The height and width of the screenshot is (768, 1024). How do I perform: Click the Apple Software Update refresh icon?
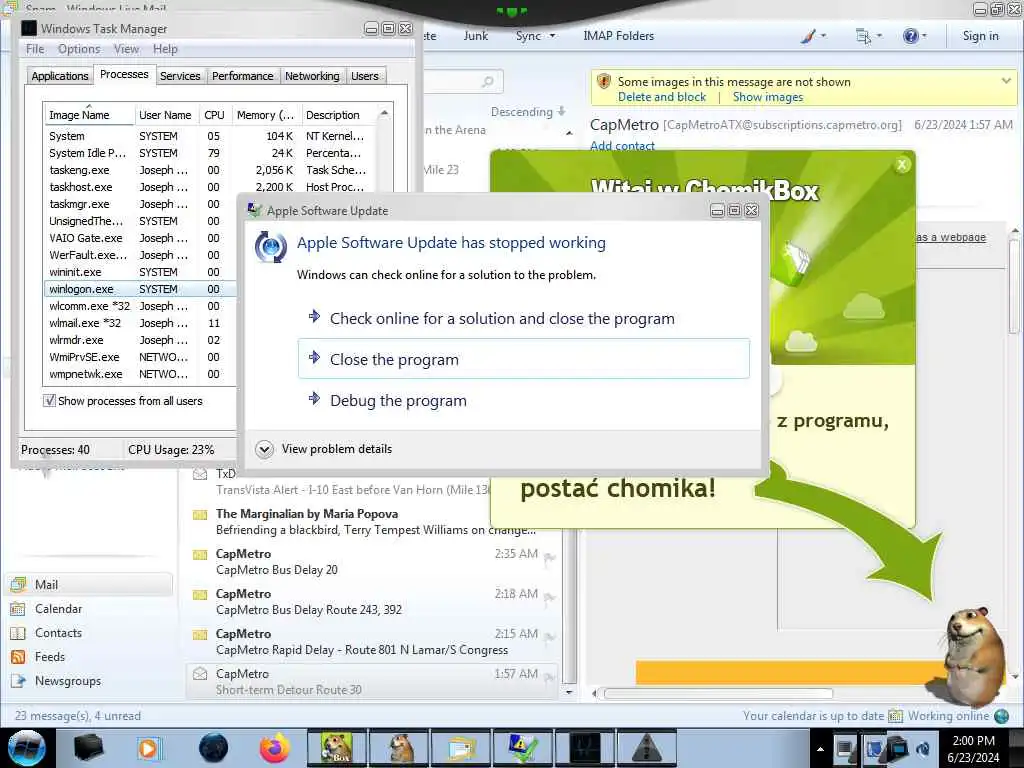(270, 248)
